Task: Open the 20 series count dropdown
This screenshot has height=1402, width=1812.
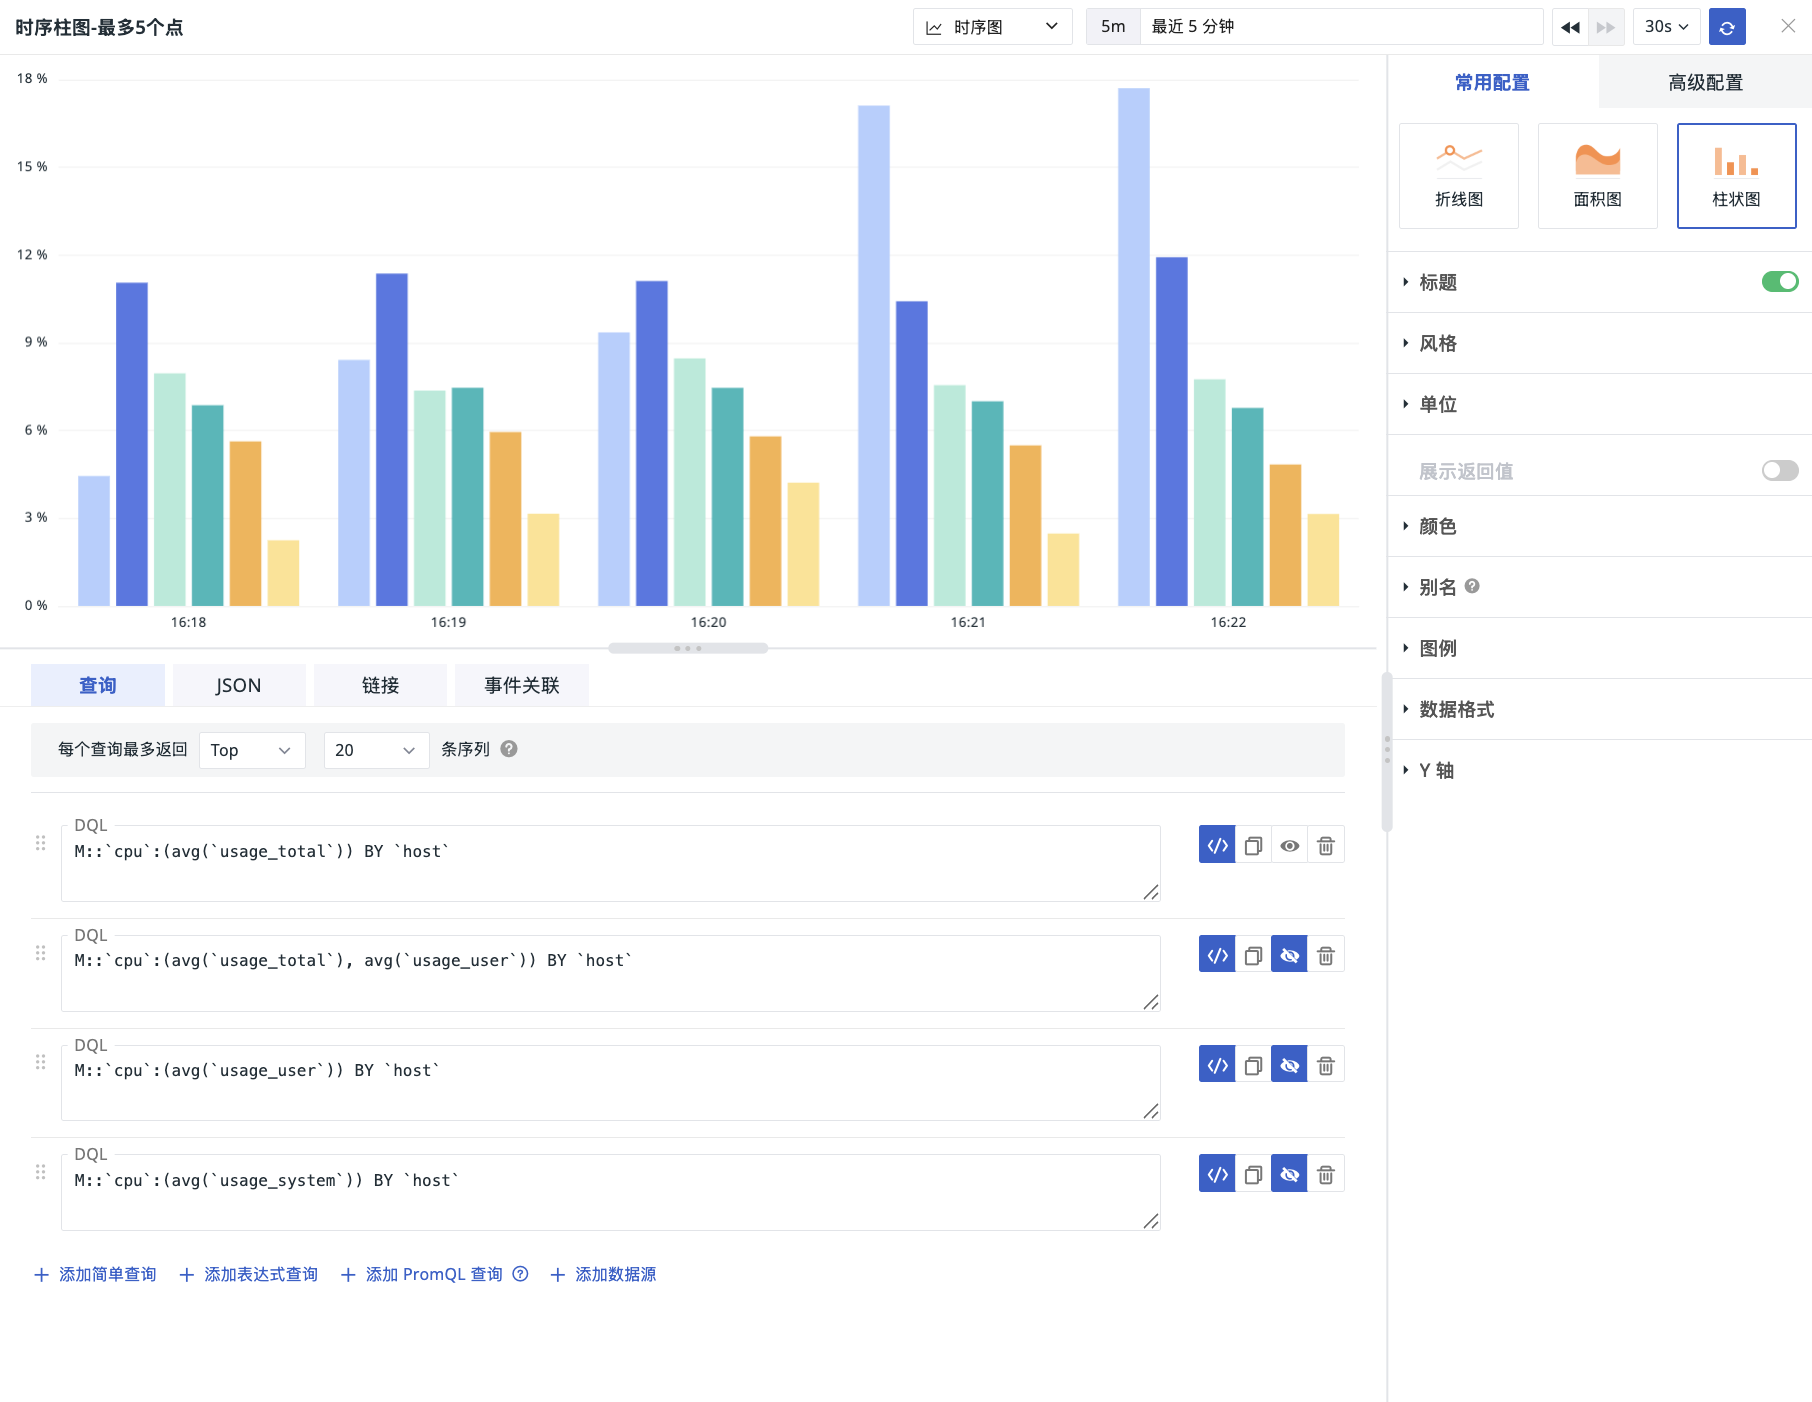Action: pos(376,750)
